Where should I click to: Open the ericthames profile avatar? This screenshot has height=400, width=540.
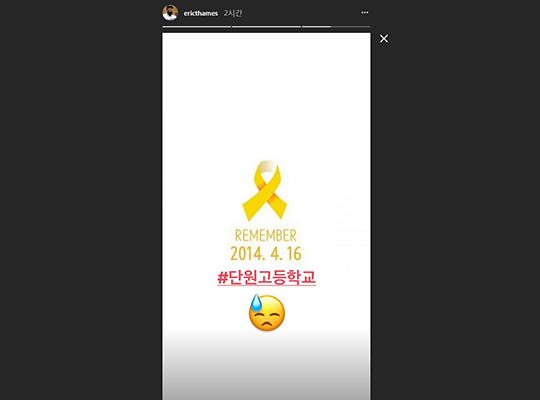(170, 13)
